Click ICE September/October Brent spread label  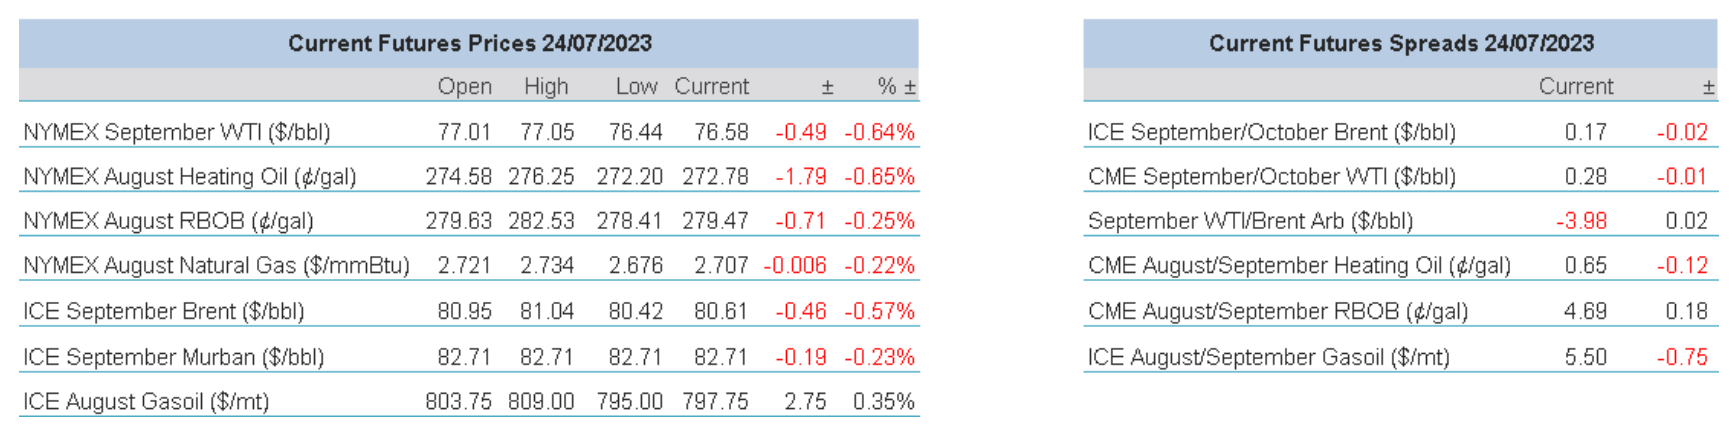pos(1271,132)
